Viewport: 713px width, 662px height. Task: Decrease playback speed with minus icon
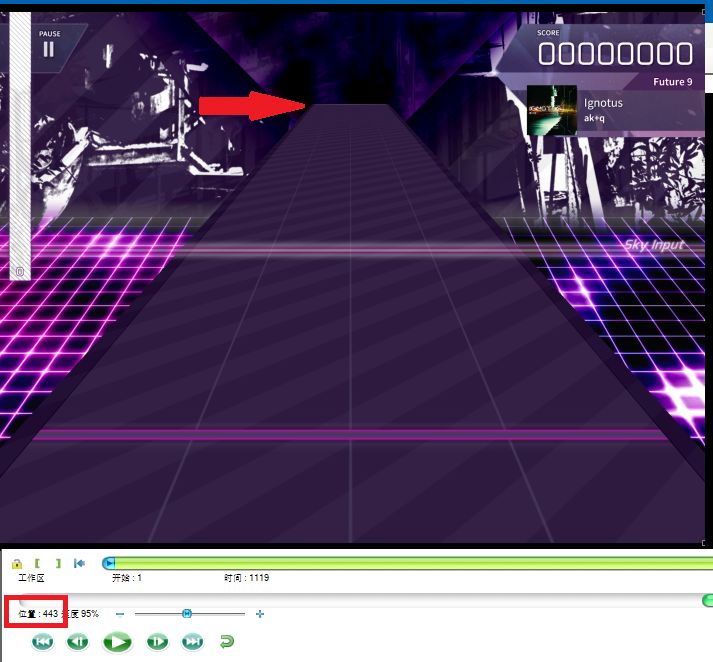(120, 614)
